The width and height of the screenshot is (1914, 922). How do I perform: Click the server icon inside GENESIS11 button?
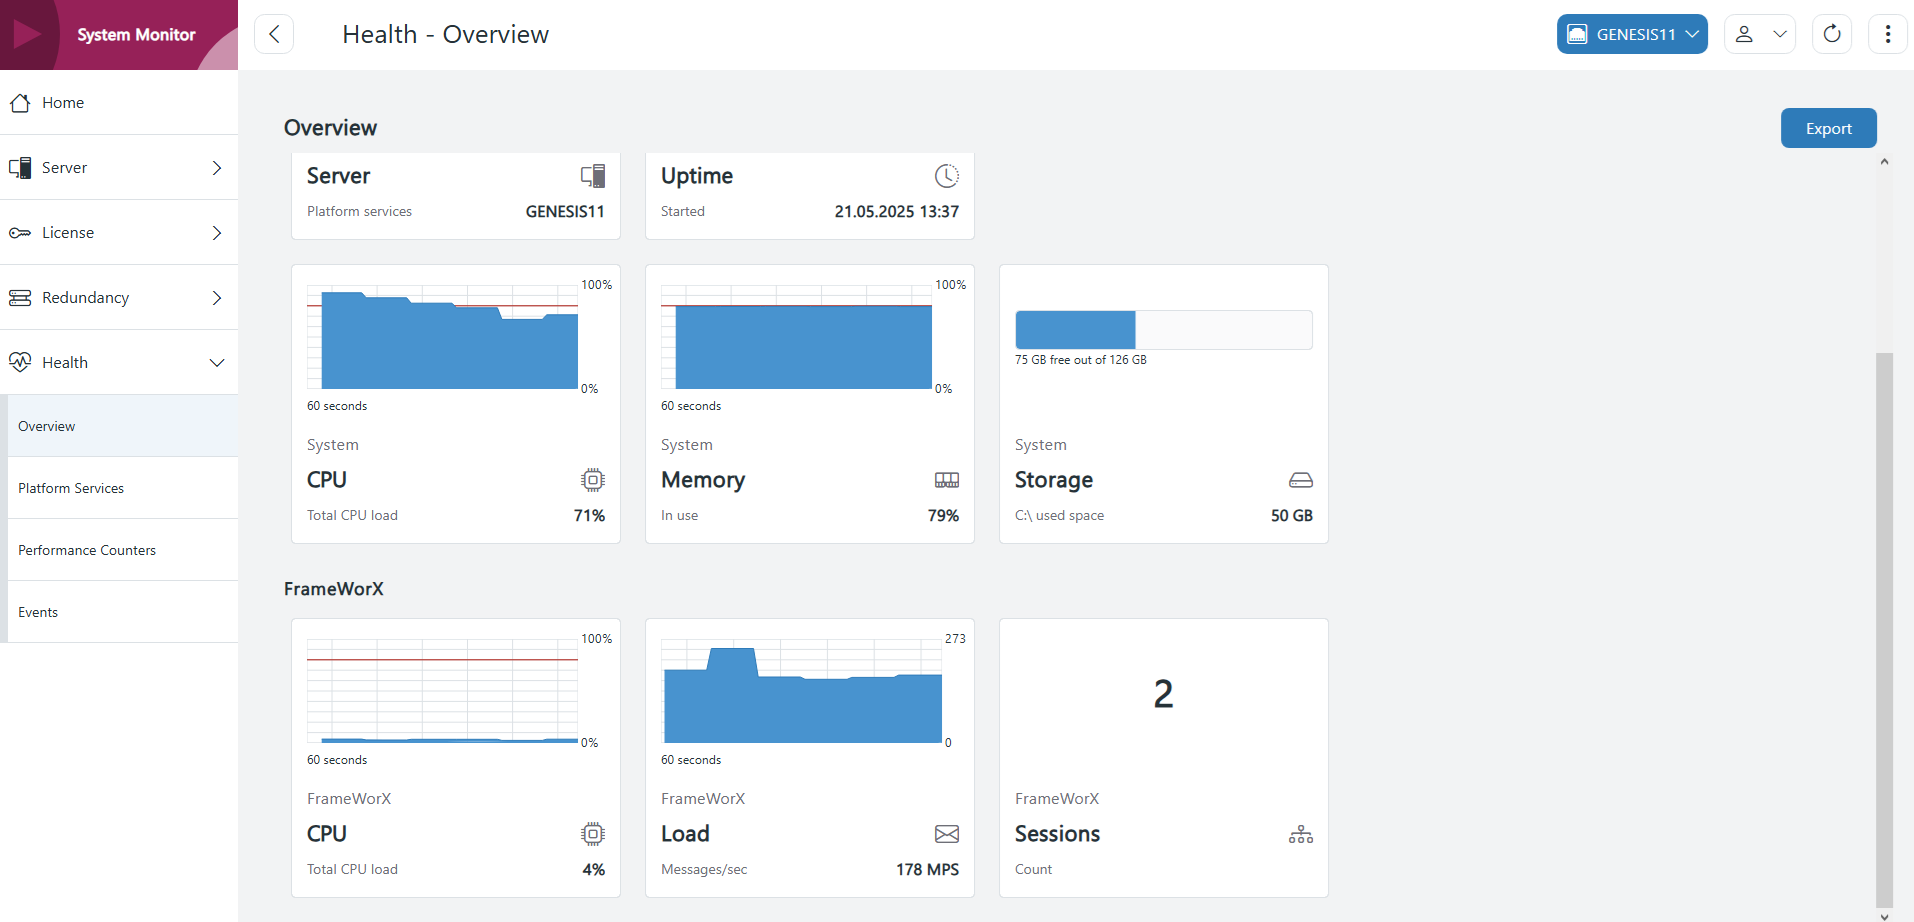click(x=1577, y=34)
